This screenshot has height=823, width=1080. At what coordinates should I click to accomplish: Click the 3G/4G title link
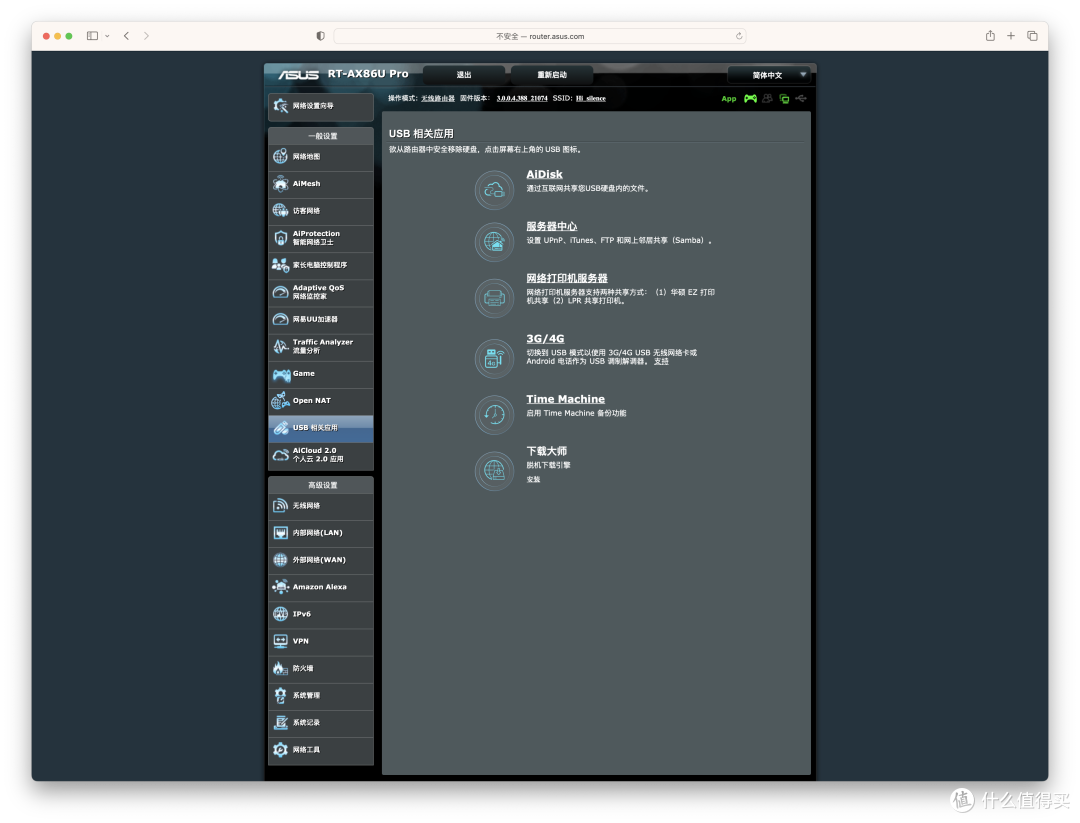click(546, 339)
